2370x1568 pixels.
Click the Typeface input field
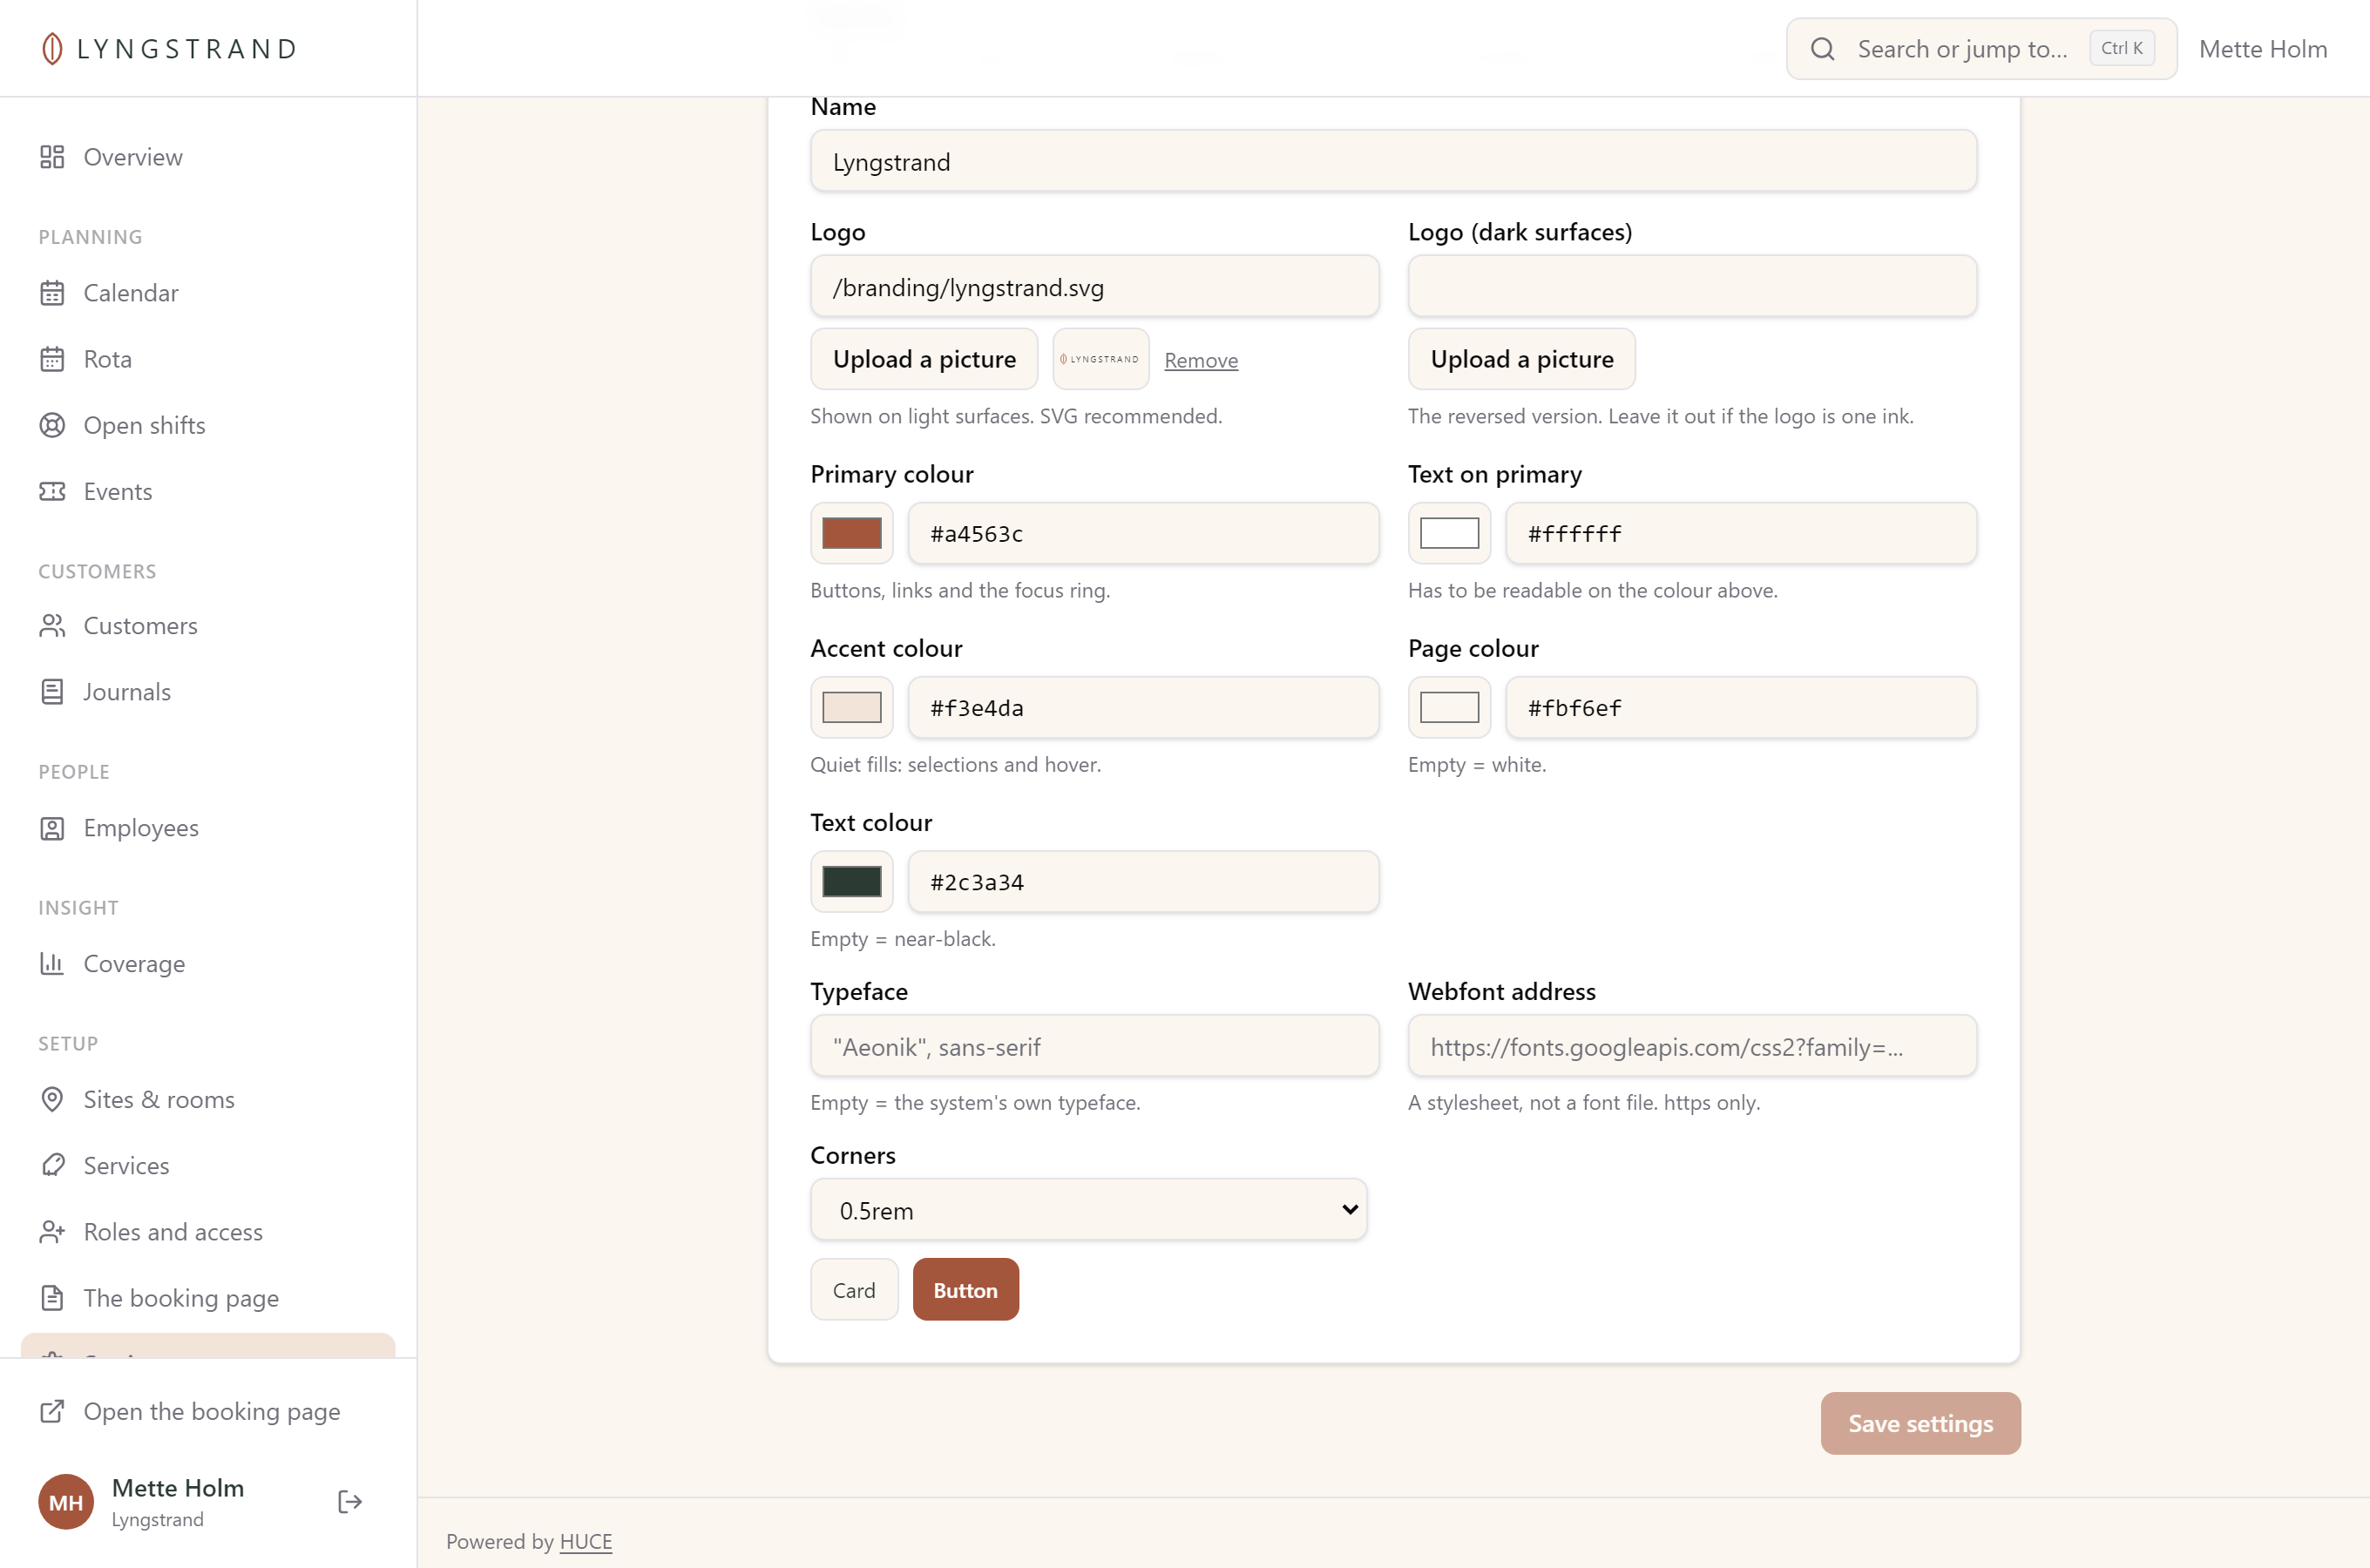[1094, 1046]
